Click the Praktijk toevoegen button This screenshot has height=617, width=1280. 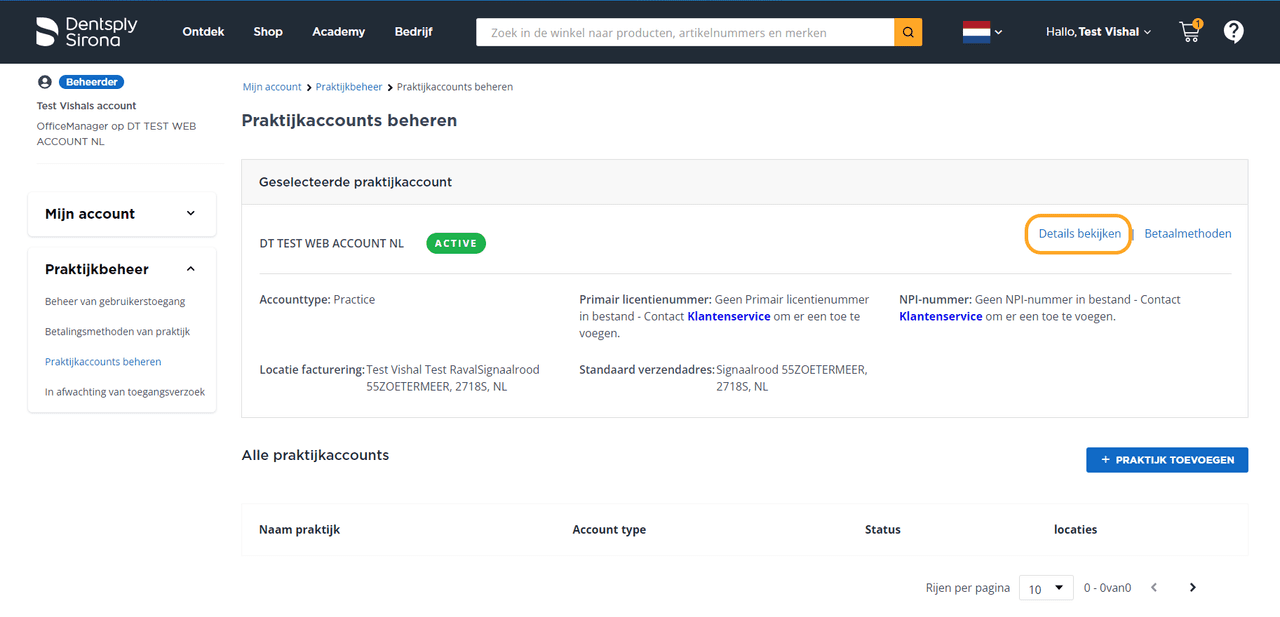click(1167, 460)
